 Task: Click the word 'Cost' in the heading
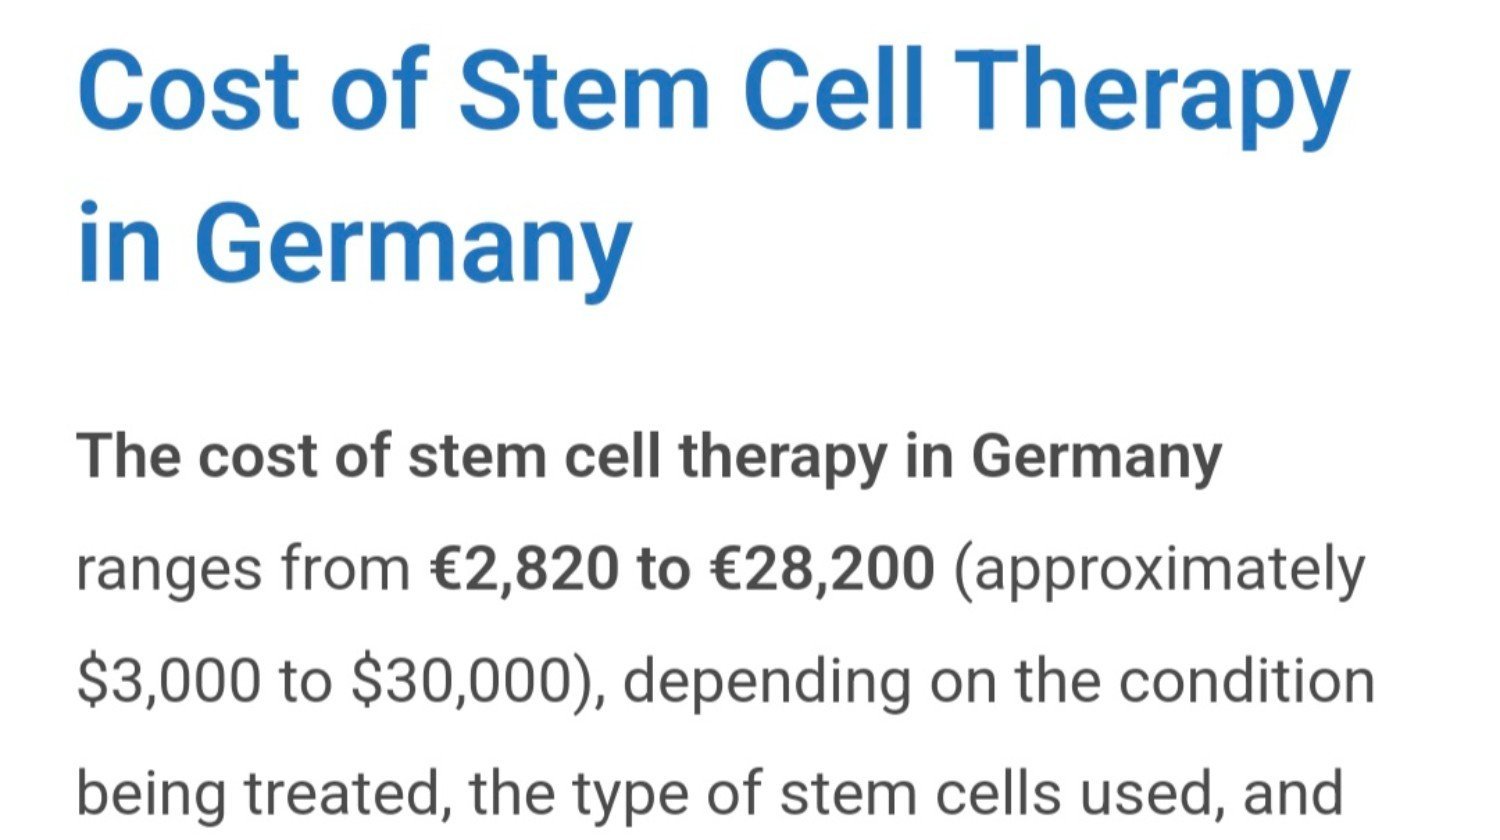click(x=189, y=90)
